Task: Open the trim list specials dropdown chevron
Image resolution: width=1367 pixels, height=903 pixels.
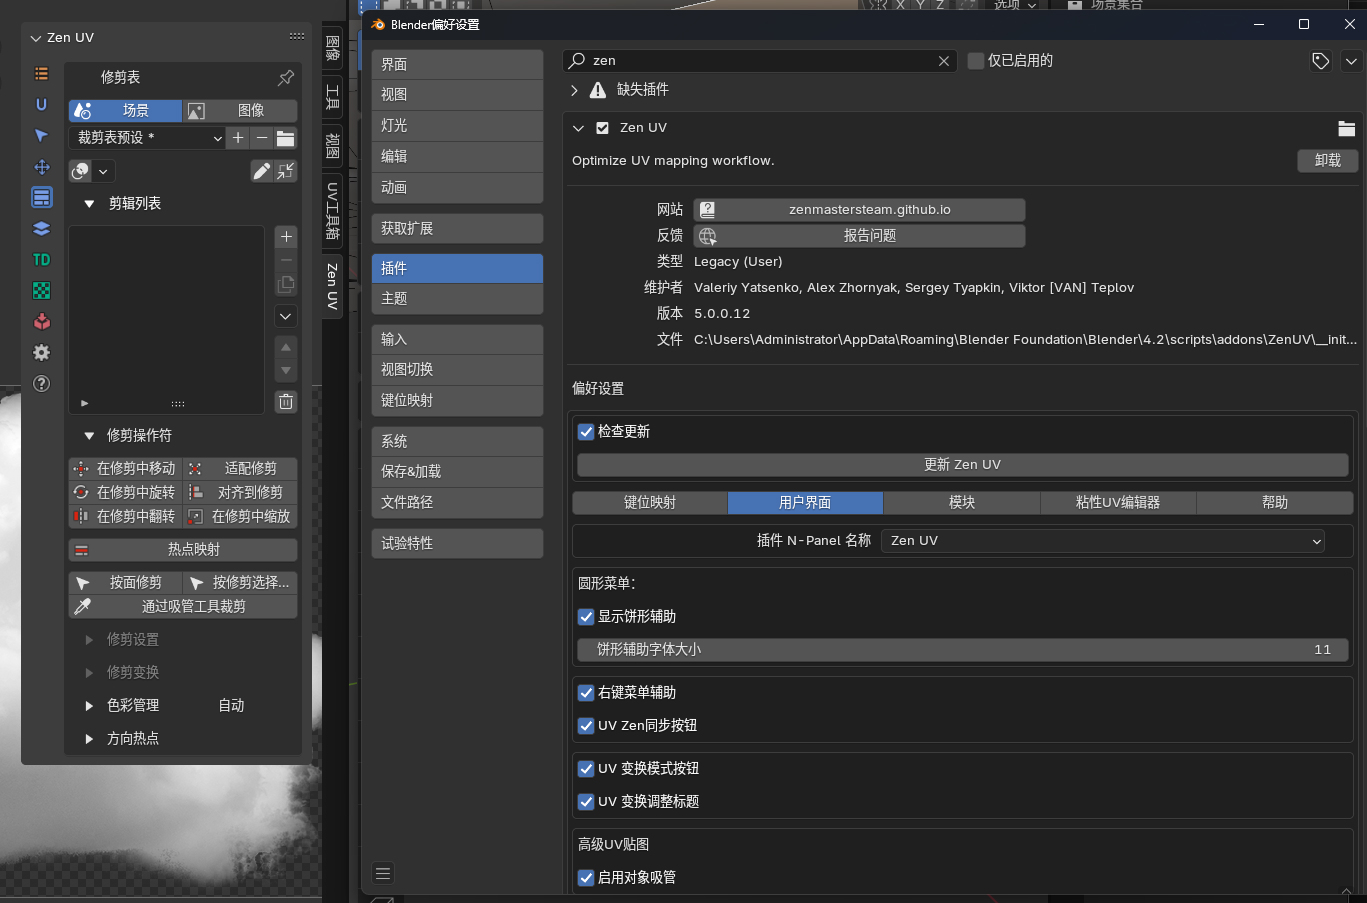Action: [x=286, y=316]
